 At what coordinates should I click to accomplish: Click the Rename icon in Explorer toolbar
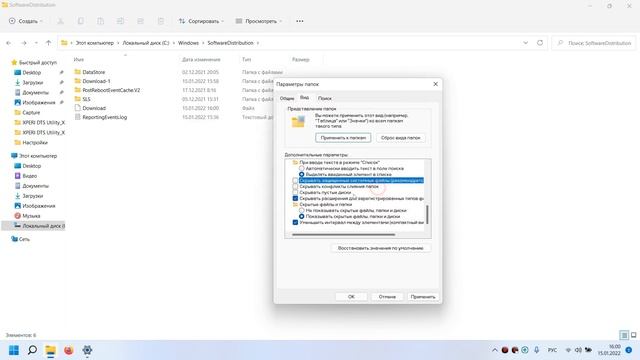120,21
